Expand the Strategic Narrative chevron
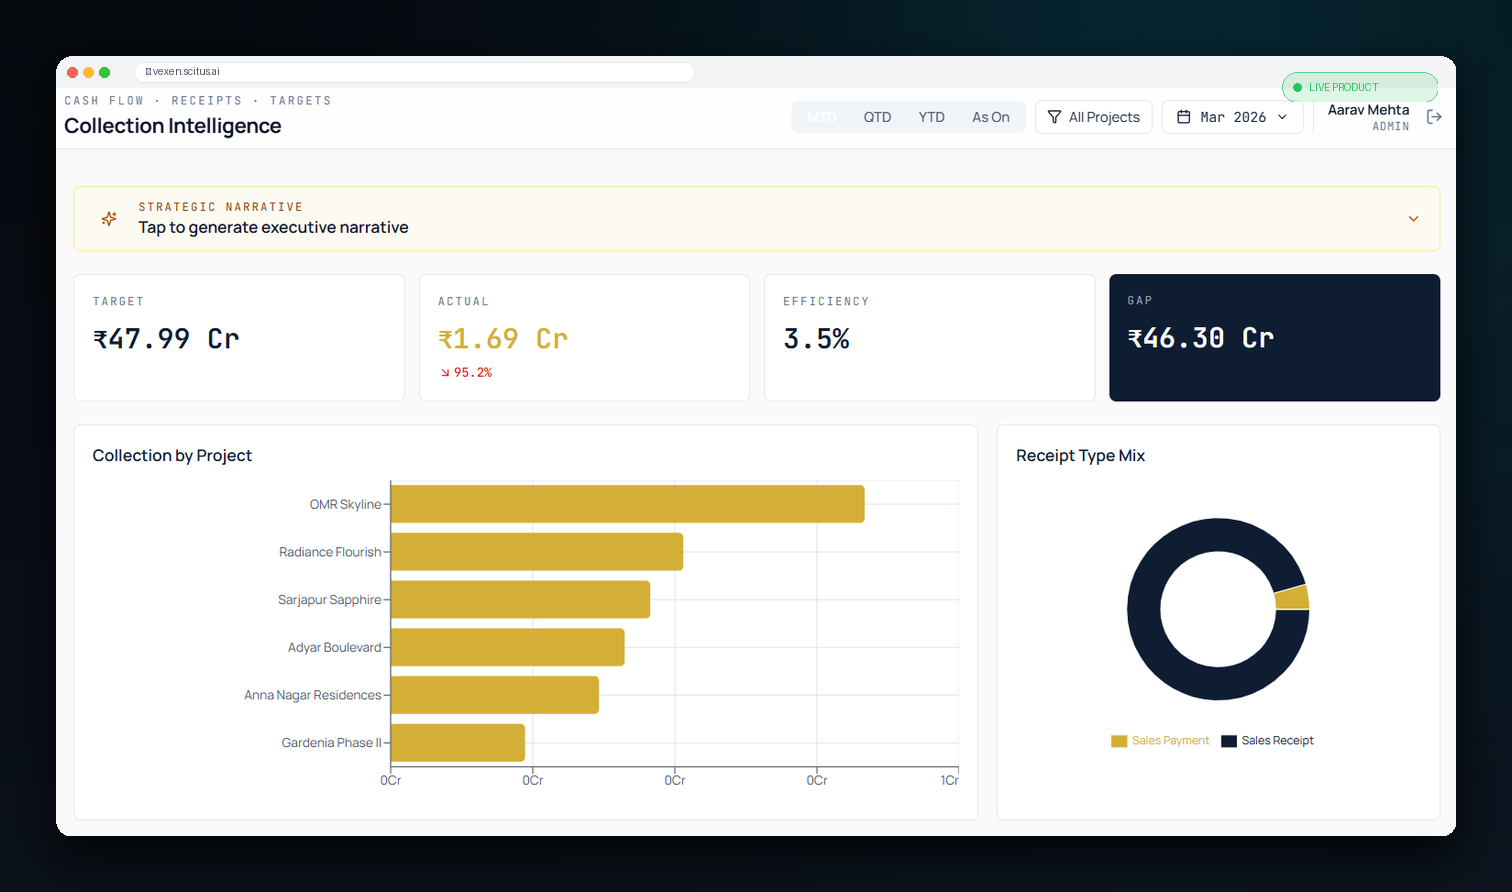 (x=1413, y=219)
